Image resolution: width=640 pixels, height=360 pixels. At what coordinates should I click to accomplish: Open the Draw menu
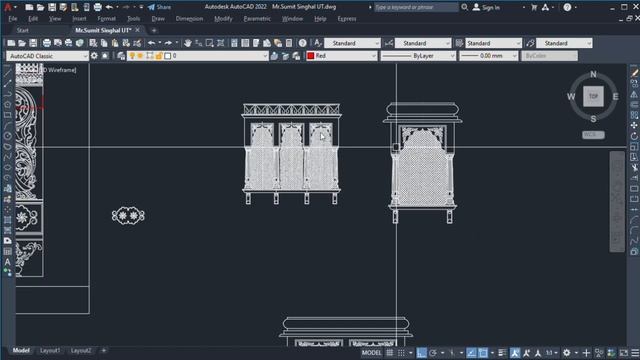pyautogui.click(x=158, y=19)
